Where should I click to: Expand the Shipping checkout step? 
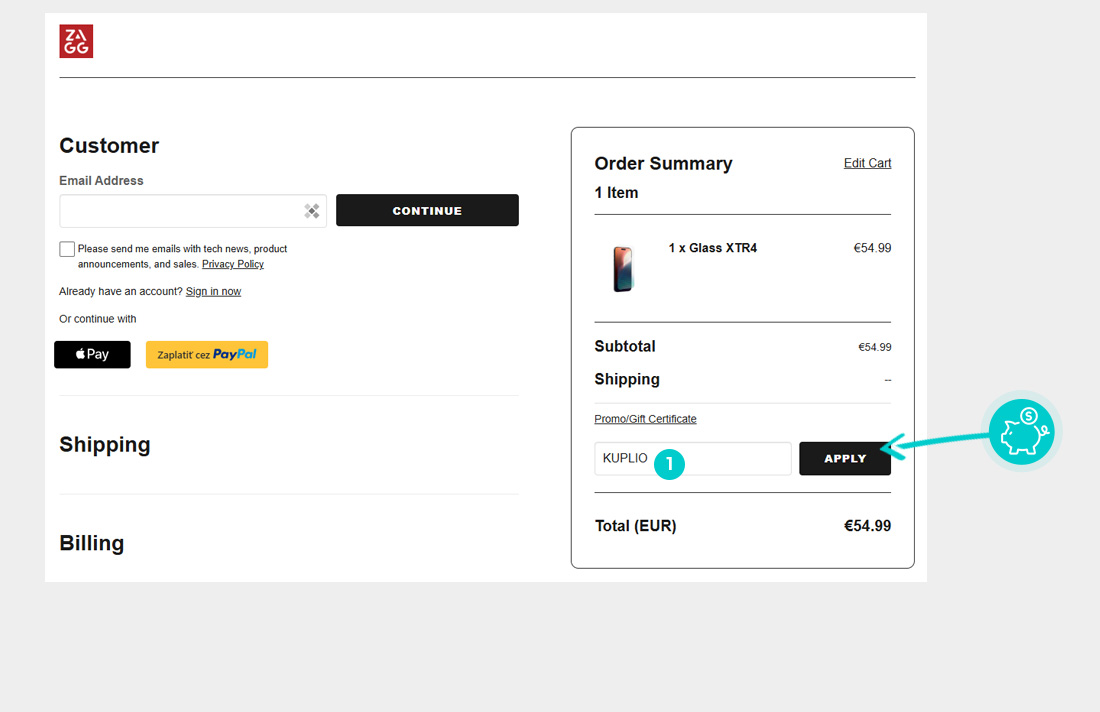click(x=105, y=445)
